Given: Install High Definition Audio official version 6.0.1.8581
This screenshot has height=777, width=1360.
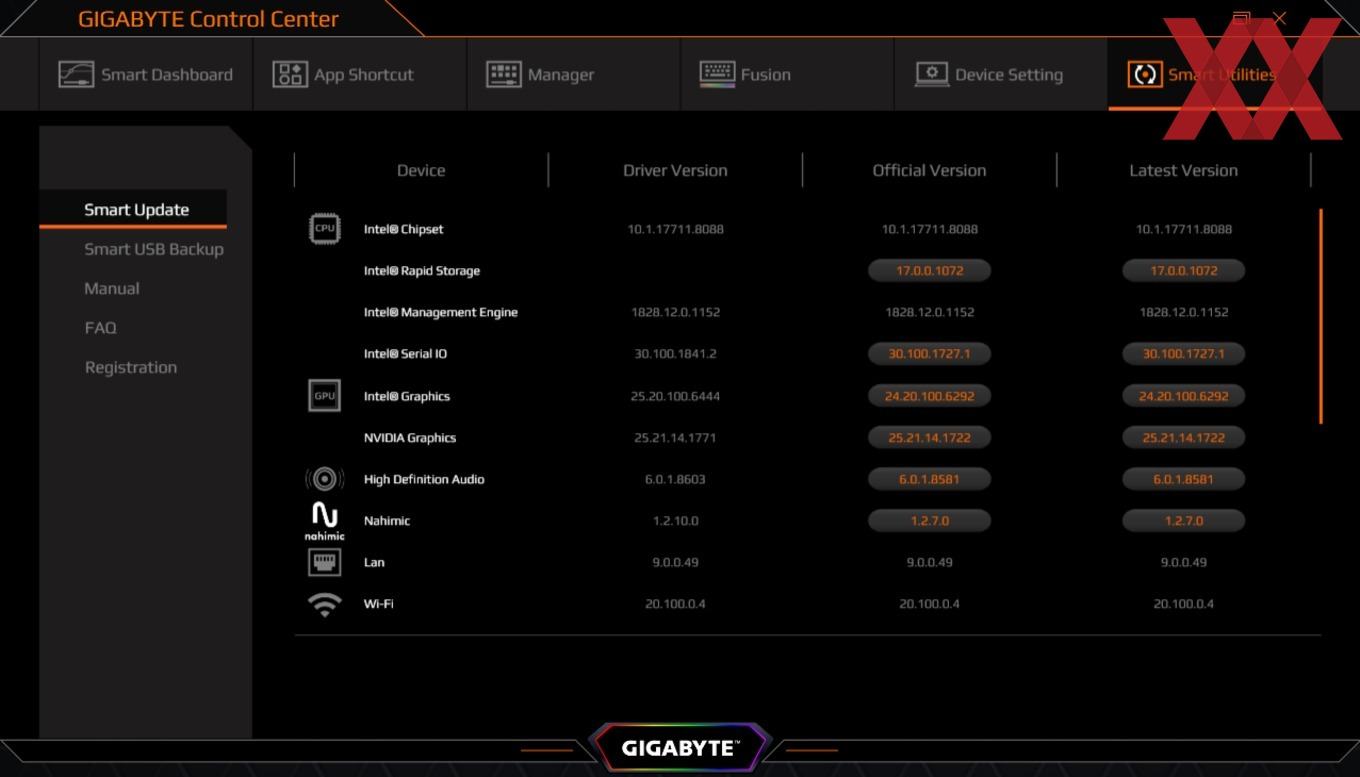Looking at the screenshot, I should [x=929, y=479].
